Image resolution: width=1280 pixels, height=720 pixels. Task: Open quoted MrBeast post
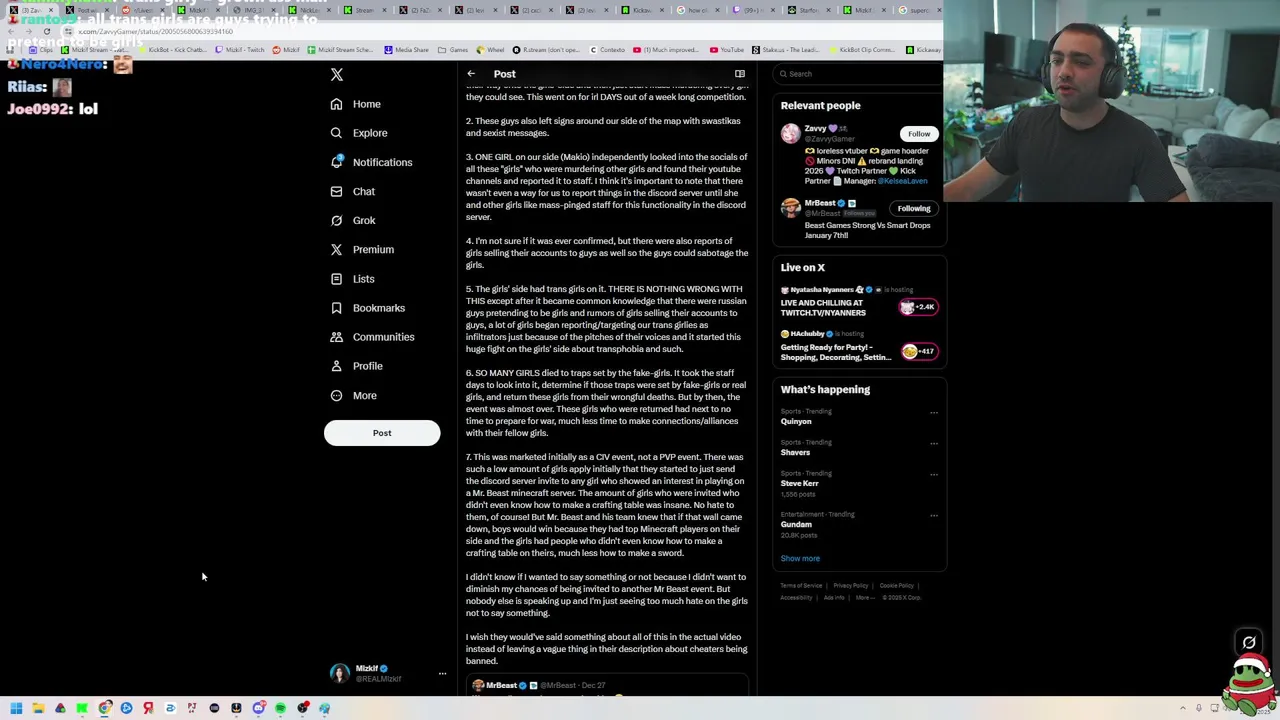[607, 686]
